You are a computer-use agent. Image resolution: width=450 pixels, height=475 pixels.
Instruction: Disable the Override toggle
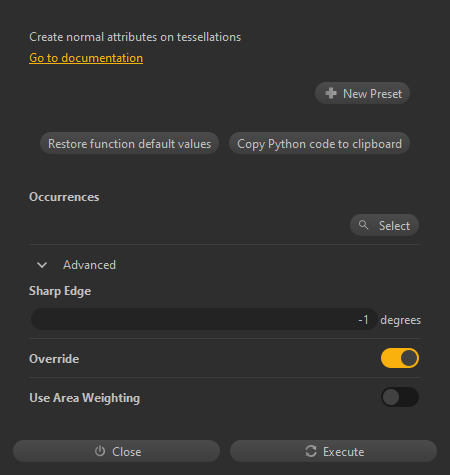(x=400, y=358)
